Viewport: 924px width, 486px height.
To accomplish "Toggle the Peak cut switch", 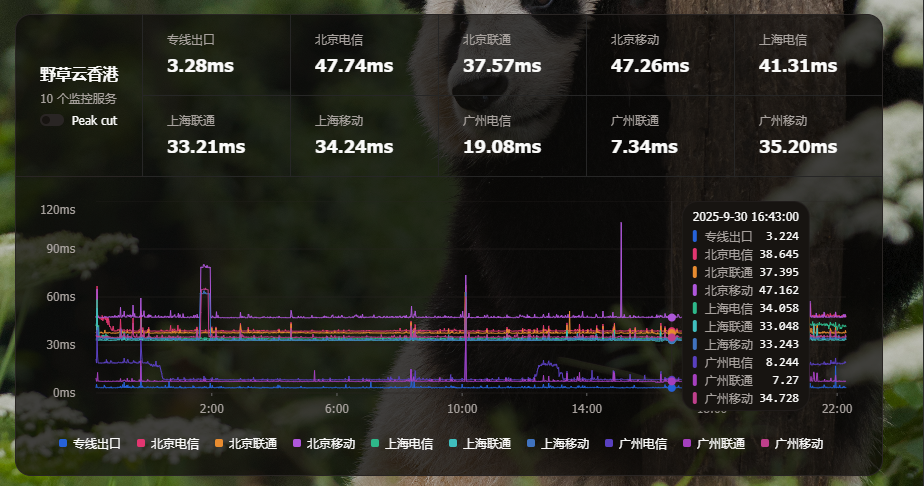I will [x=52, y=120].
